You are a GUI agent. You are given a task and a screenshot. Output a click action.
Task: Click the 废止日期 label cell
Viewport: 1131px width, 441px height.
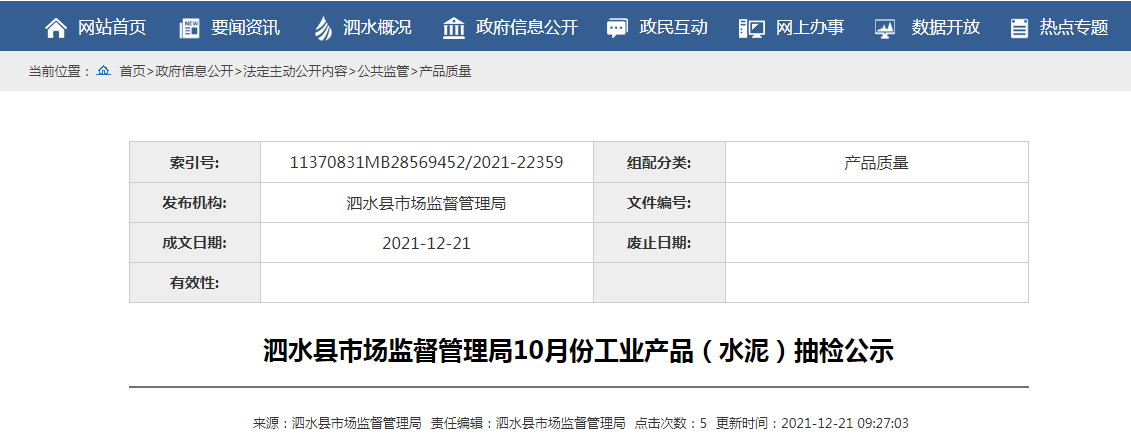pyautogui.click(x=659, y=243)
